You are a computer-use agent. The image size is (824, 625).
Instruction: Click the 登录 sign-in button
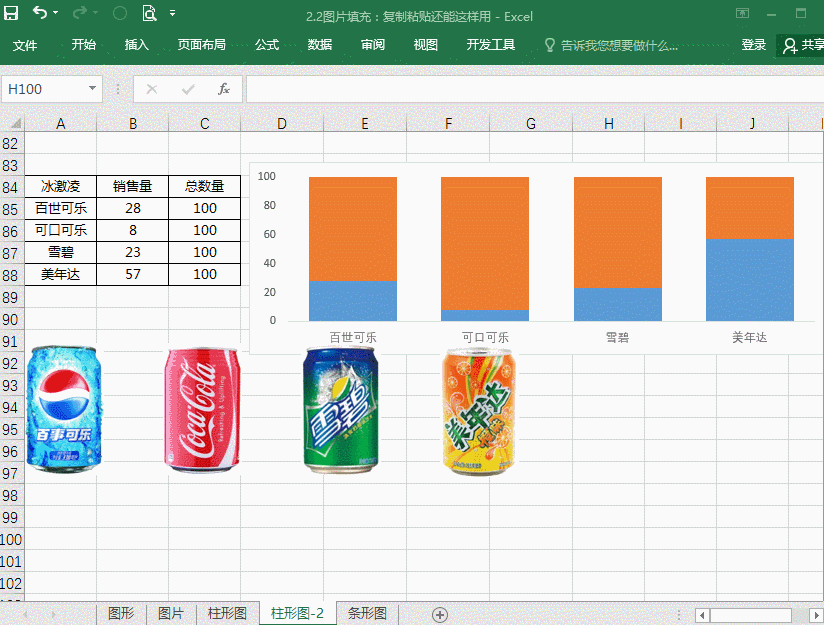point(754,45)
